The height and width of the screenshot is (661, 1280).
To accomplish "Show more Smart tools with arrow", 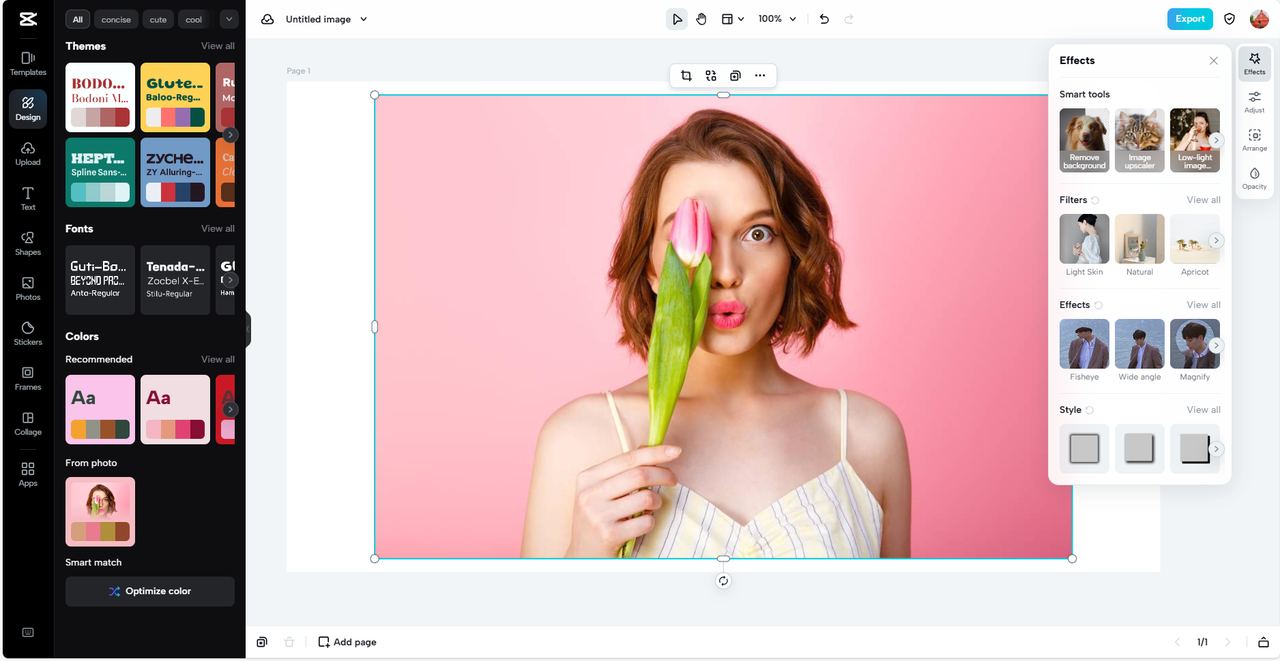I will [x=1216, y=140].
